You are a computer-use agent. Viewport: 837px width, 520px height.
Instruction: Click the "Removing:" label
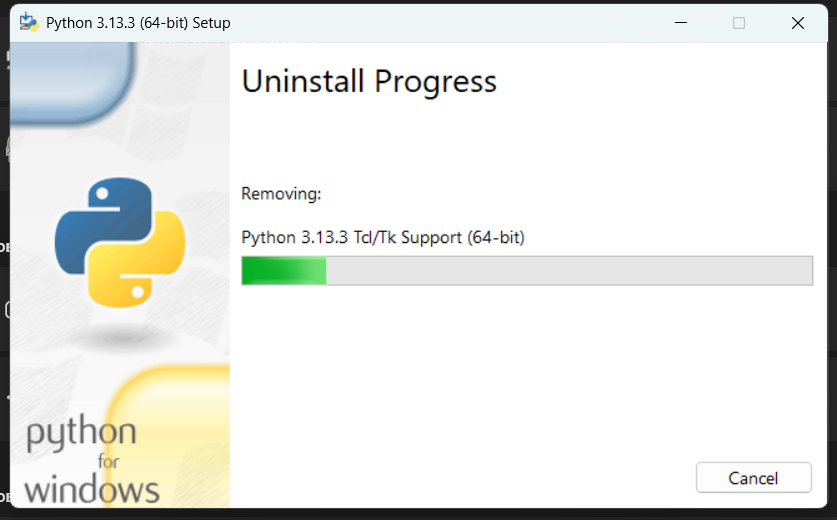tap(281, 193)
